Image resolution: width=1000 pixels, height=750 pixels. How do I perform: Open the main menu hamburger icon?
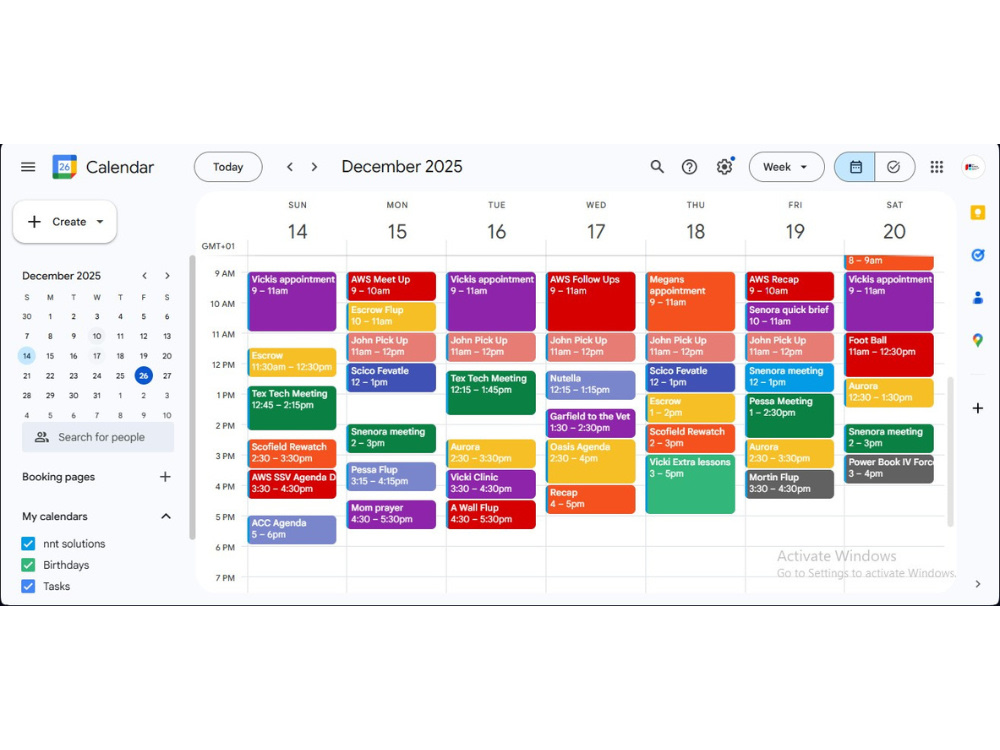coord(28,167)
